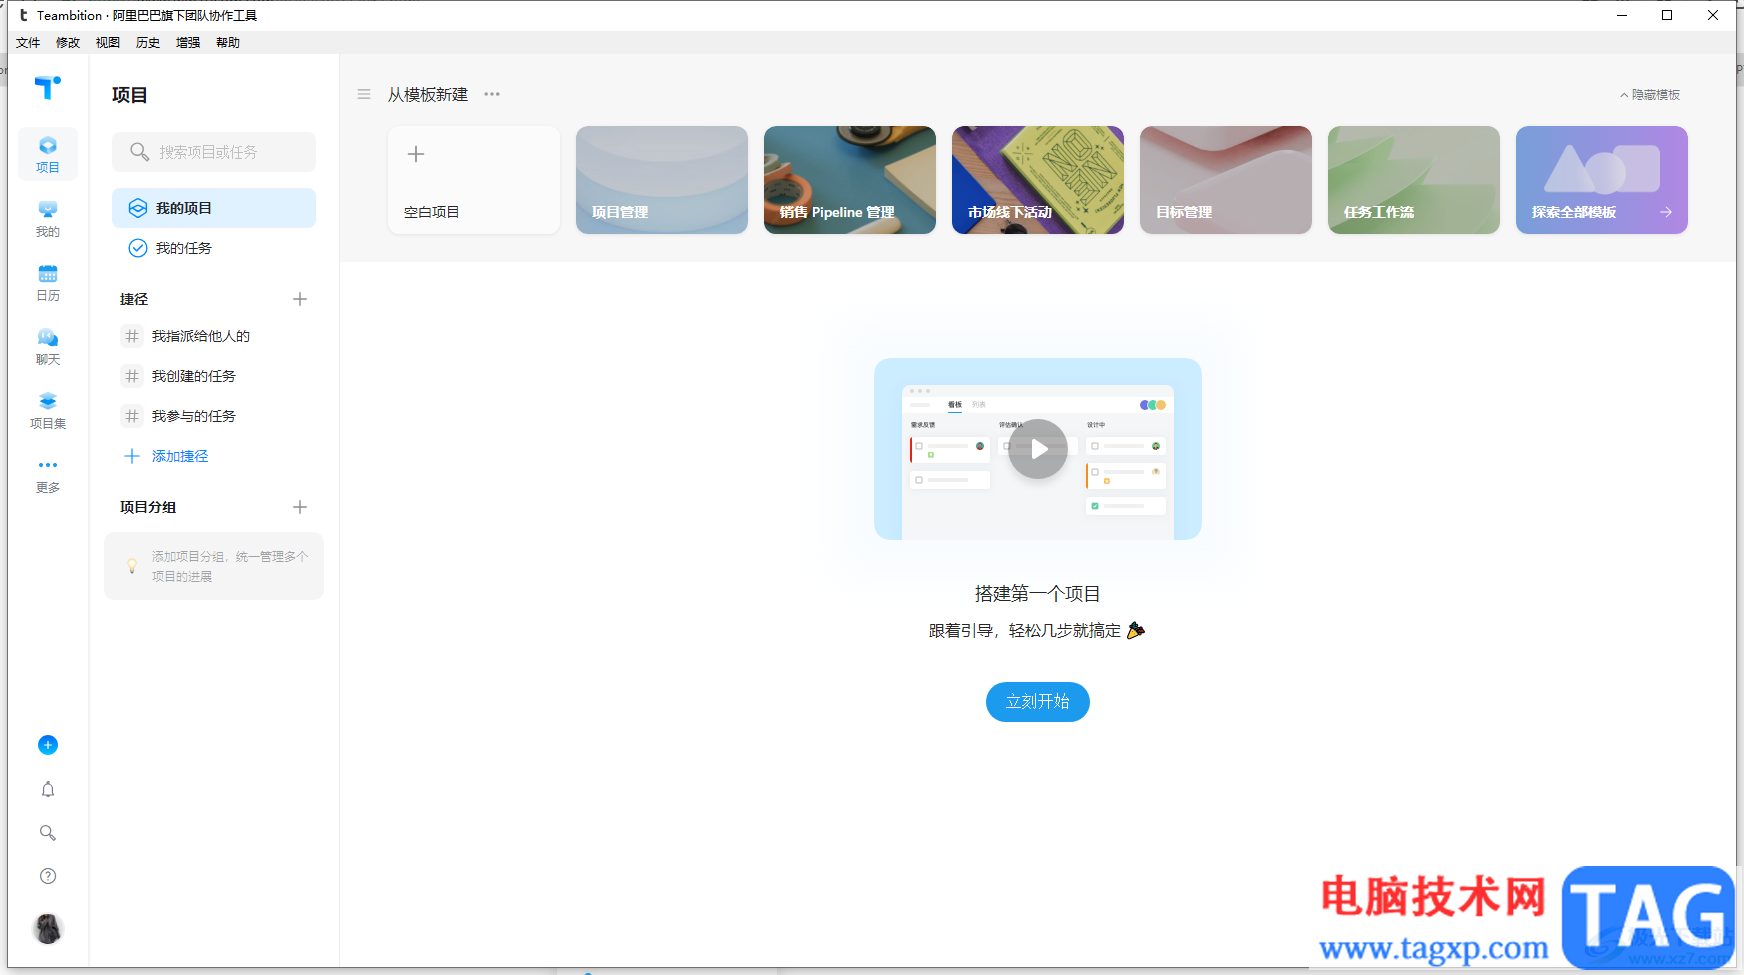Create a 空白项目 blank project

[474, 180]
